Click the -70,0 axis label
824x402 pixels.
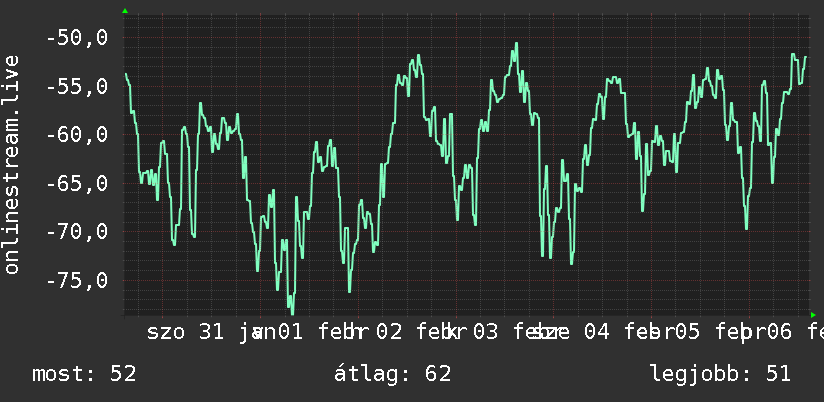pyautogui.click(x=77, y=232)
